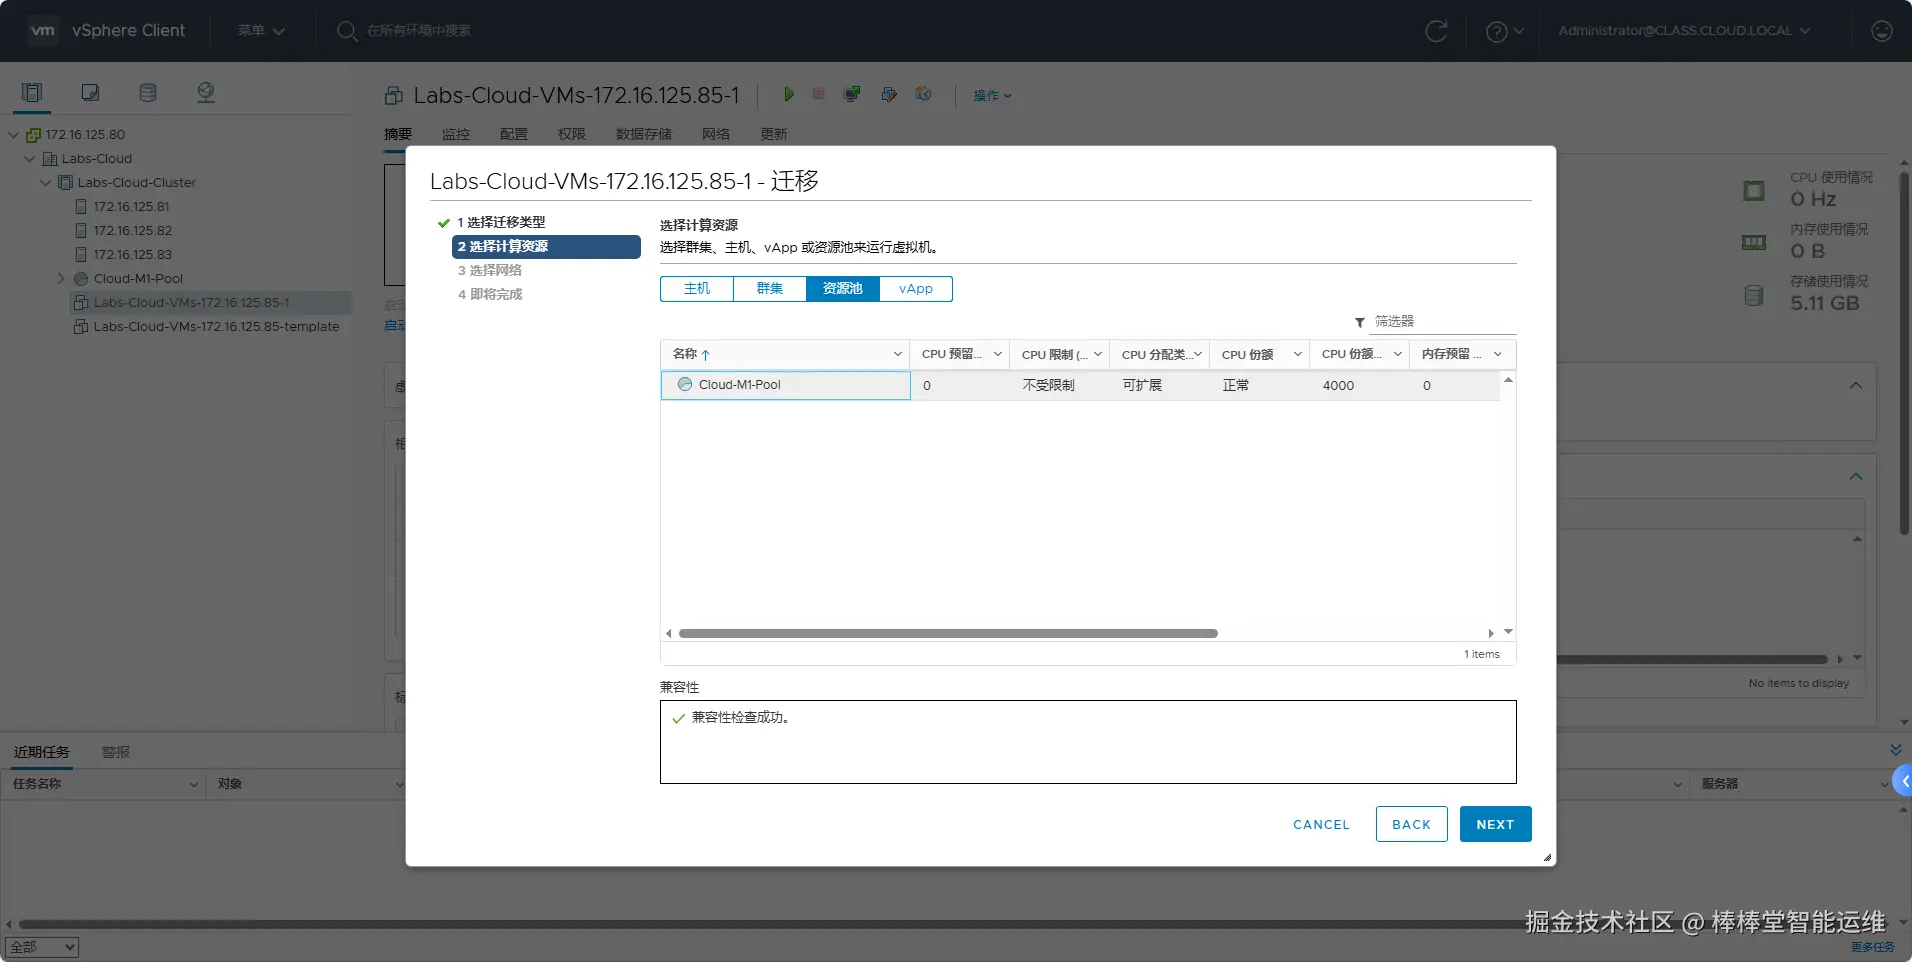Image resolution: width=1912 pixels, height=962 pixels.
Task: Click the take snapshot toolbar icon
Action: (x=923, y=94)
